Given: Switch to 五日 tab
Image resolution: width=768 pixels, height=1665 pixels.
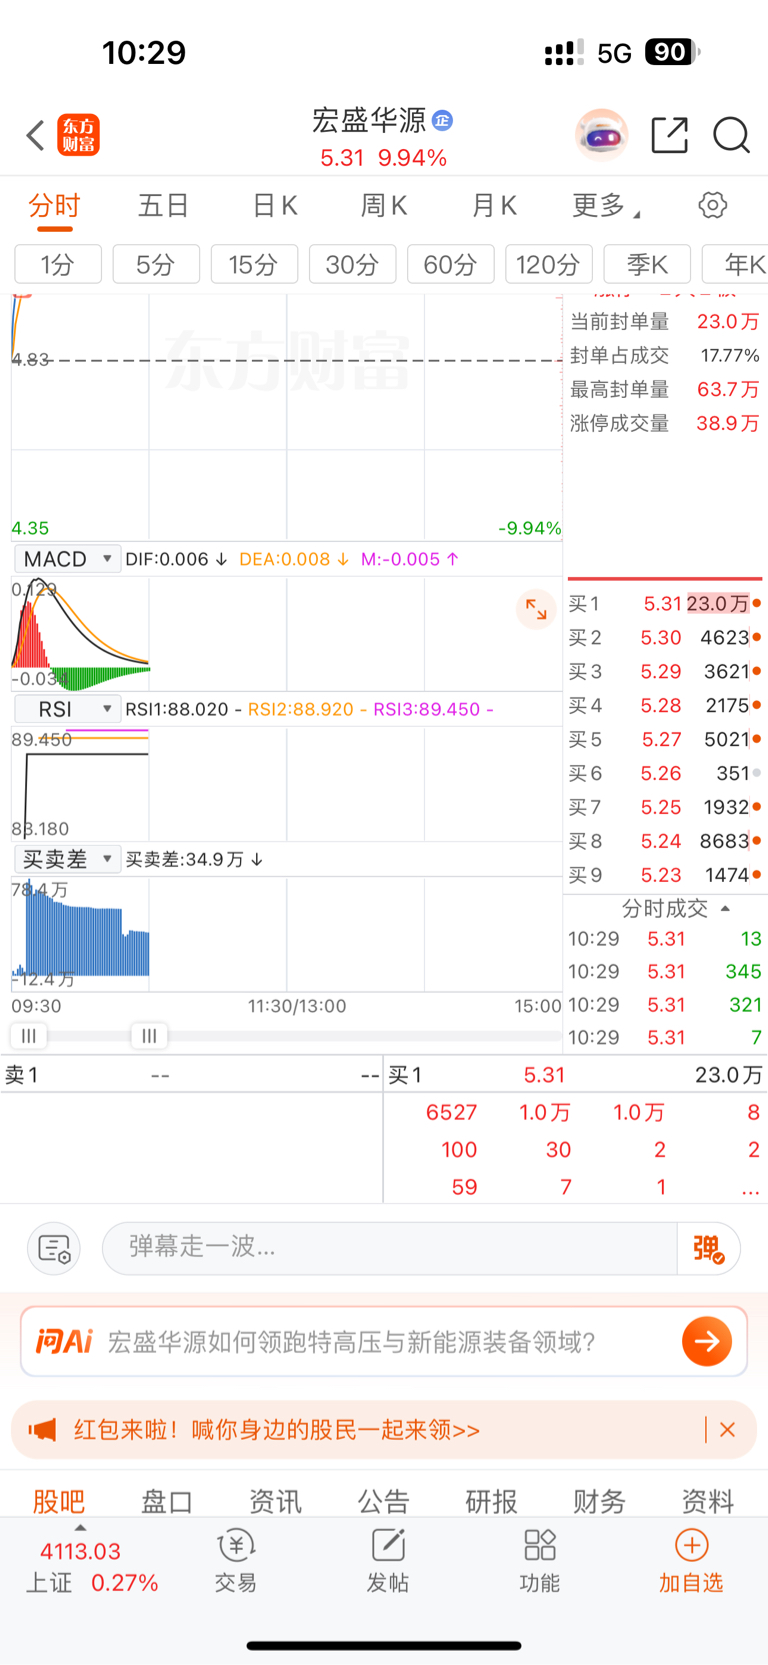Looking at the screenshot, I should [x=163, y=206].
